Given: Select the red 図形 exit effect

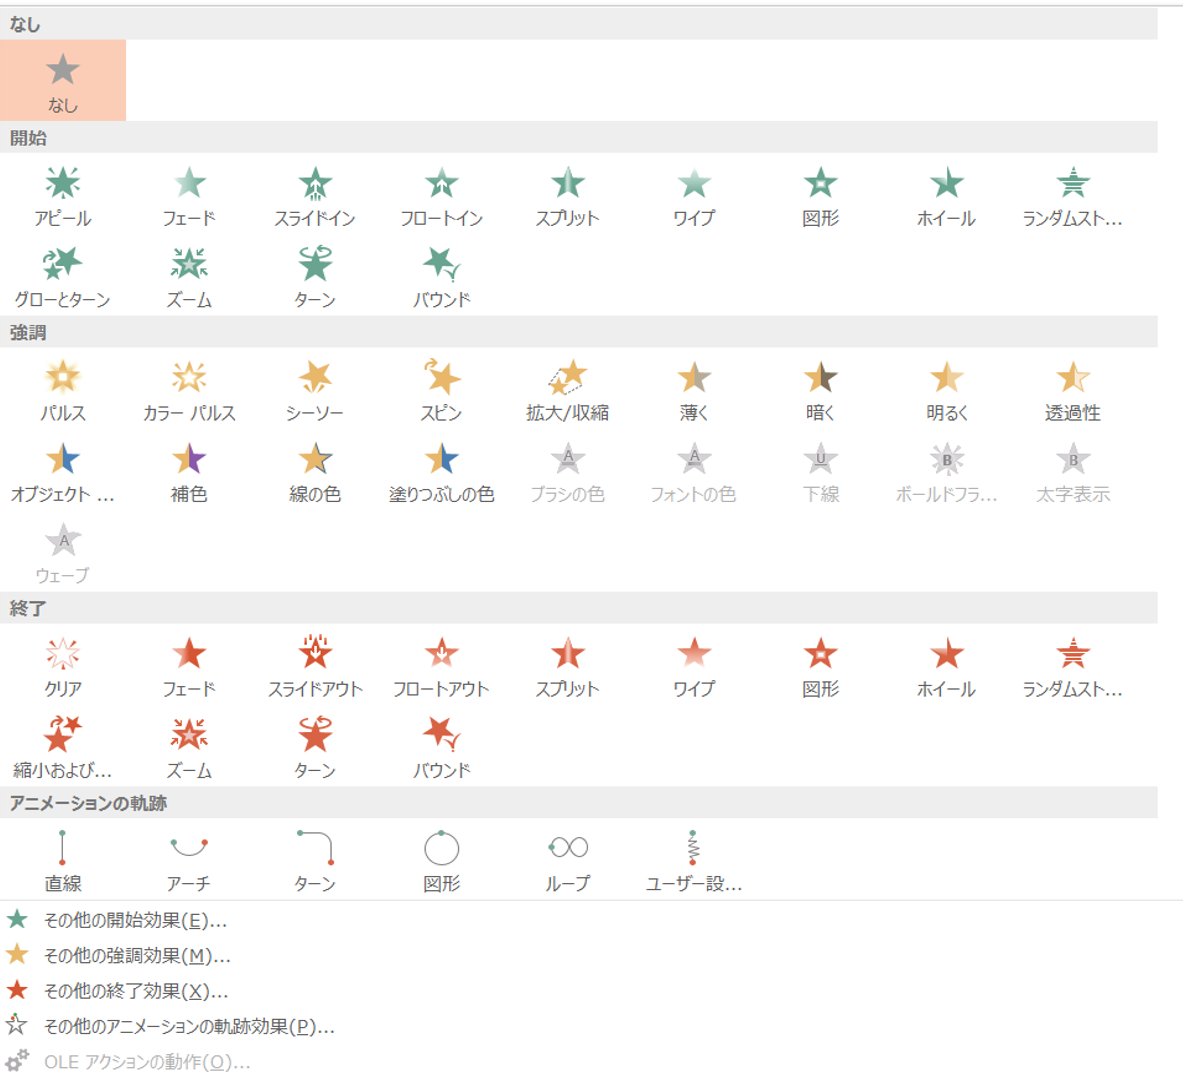Looking at the screenshot, I should [x=820, y=668].
